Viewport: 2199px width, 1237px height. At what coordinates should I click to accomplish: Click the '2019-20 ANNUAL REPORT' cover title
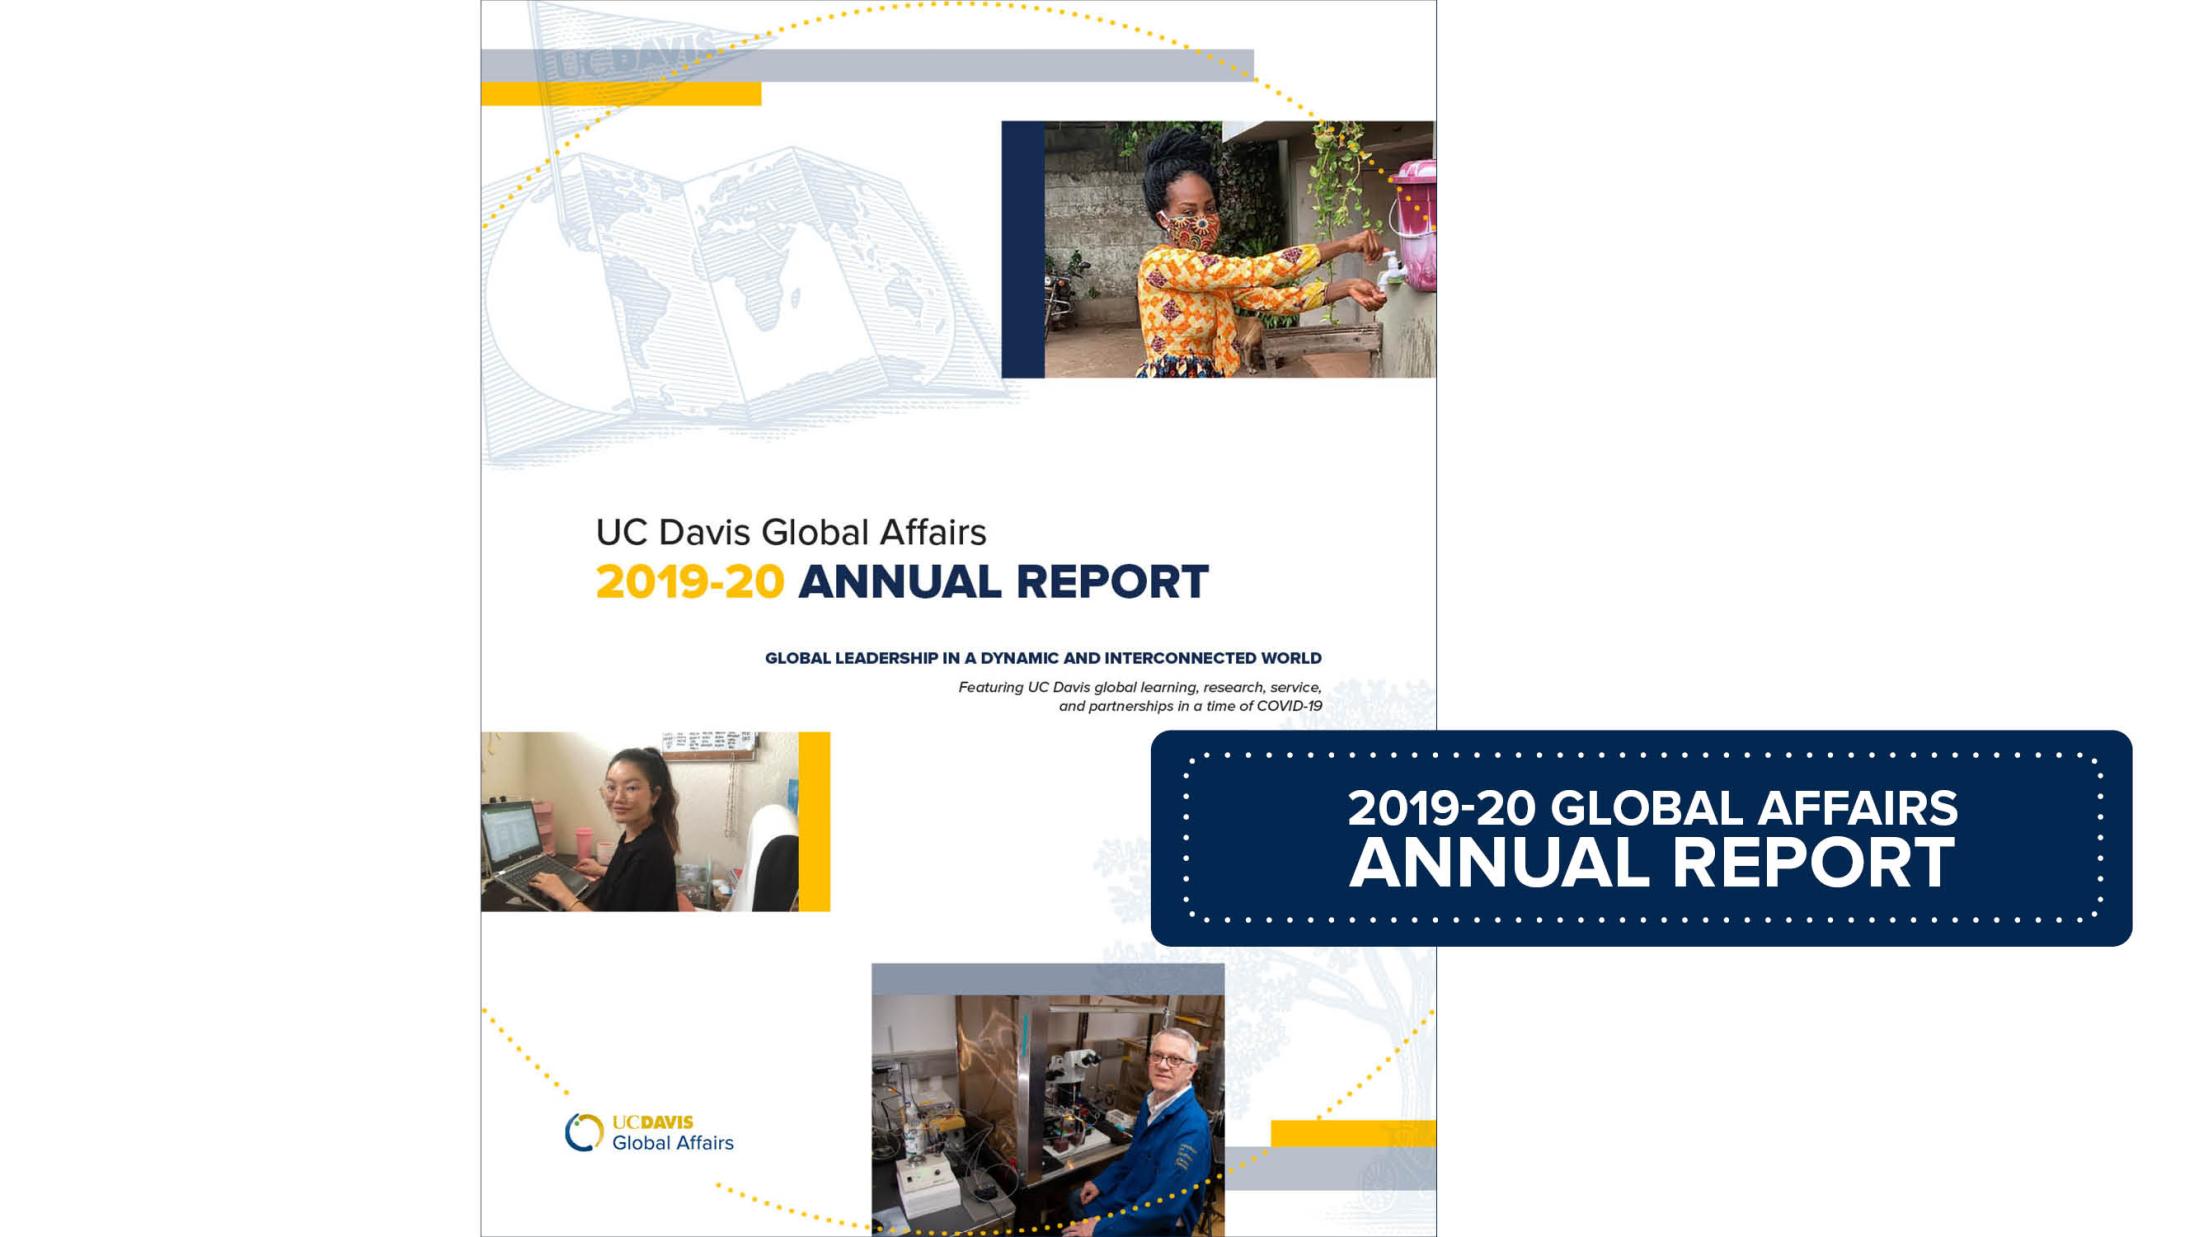pos(902,582)
